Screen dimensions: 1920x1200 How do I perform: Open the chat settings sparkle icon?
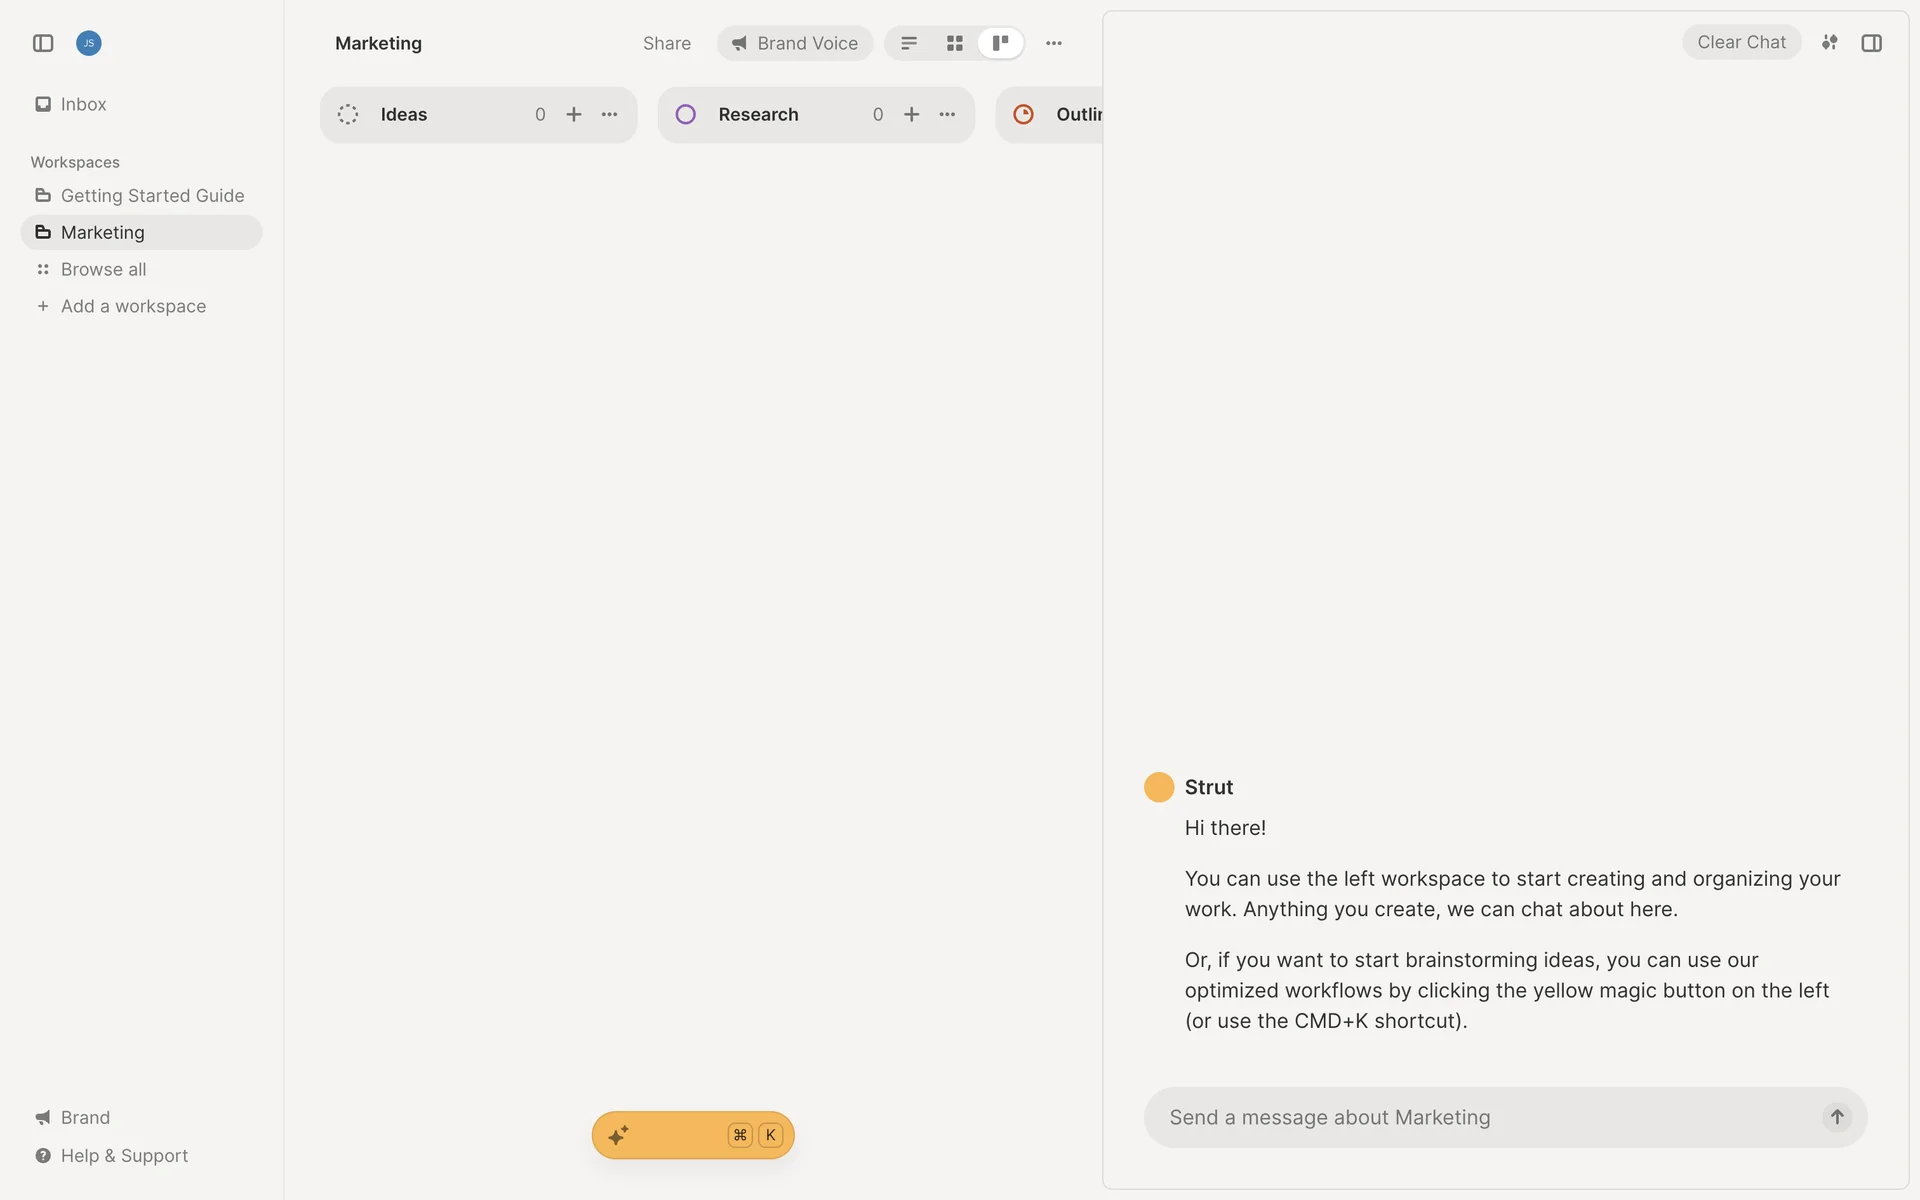(1829, 42)
